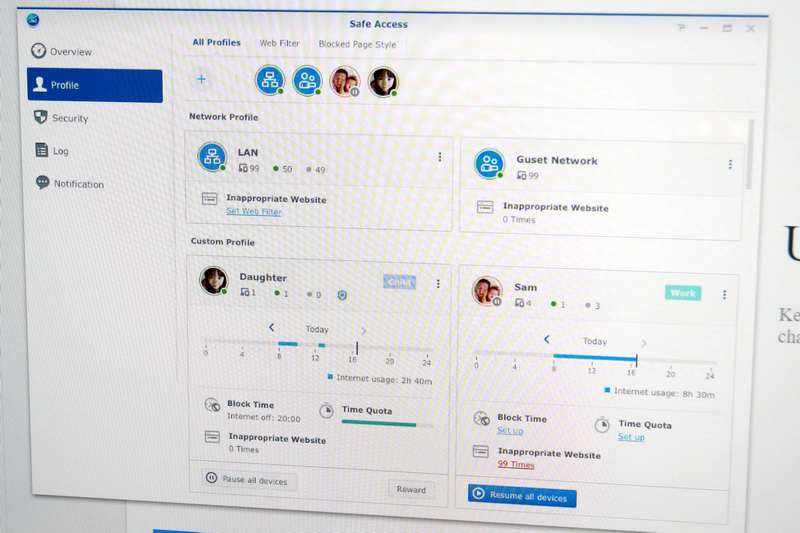
Task: Open Notification settings in sidebar
Action: click(x=69, y=184)
